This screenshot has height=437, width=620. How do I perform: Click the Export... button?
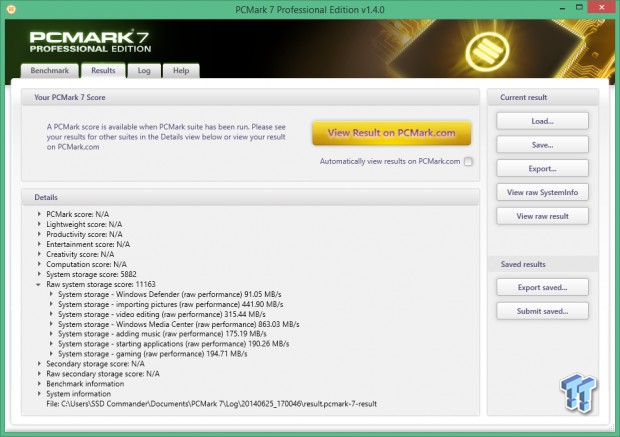click(x=542, y=168)
